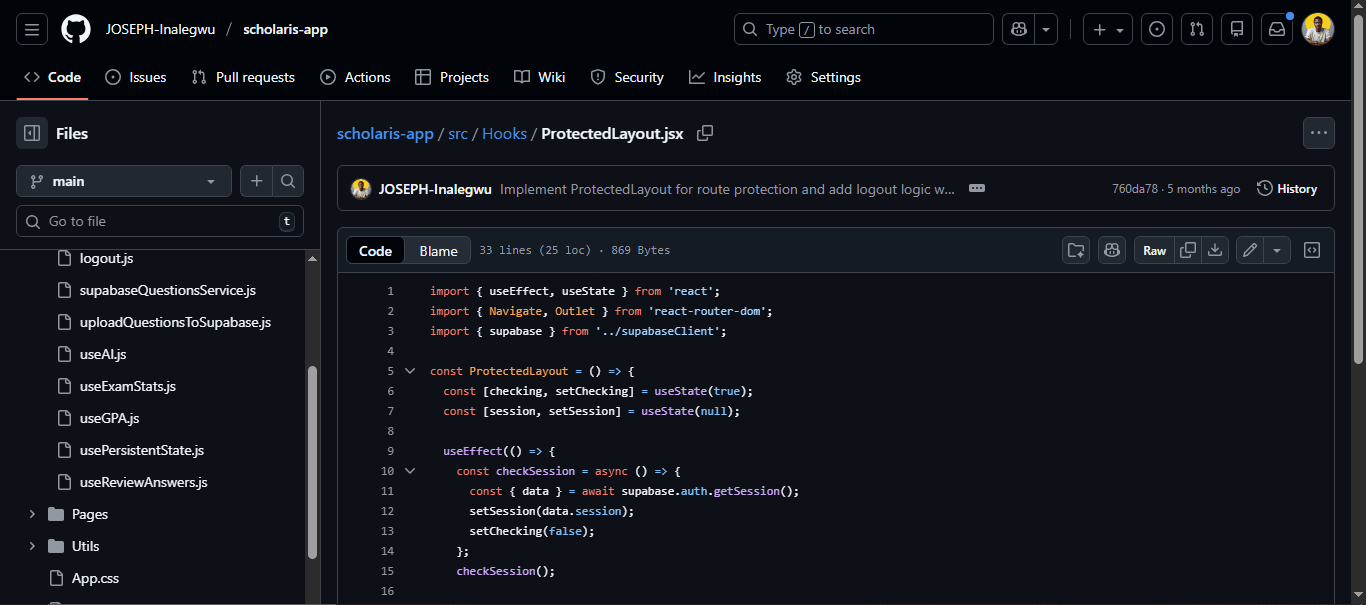Open pull requests from the top bar icon
Image resolution: width=1366 pixels, height=605 pixels.
[1197, 29]
